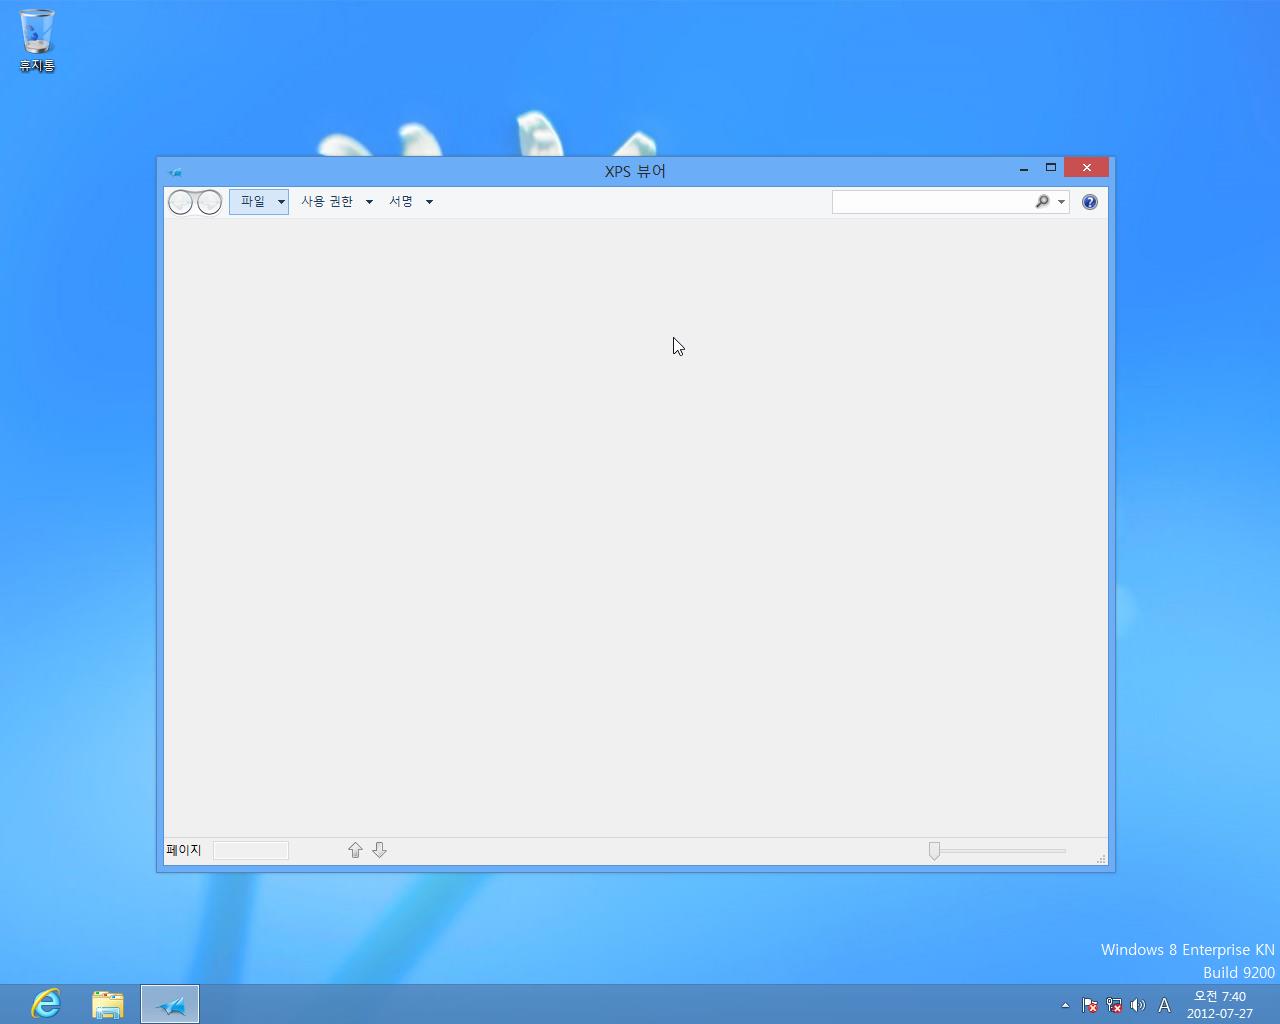Open the volume speaker icon
Viewport: 1280px width, 1024px height.
(x=1137, y=1005)
